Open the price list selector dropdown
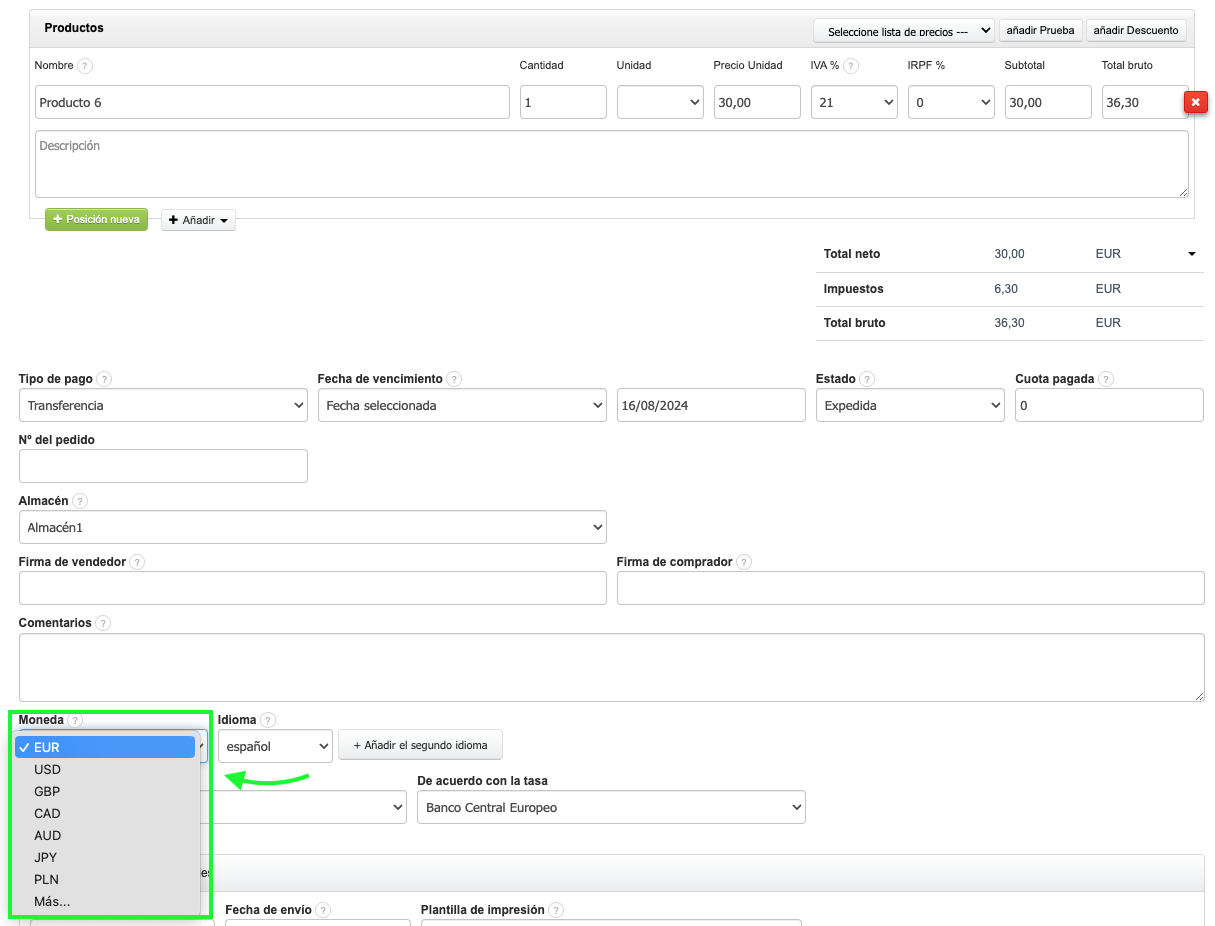Viewport: 1215px width, 926px height. pyautogui.click(x=904, y=31)
